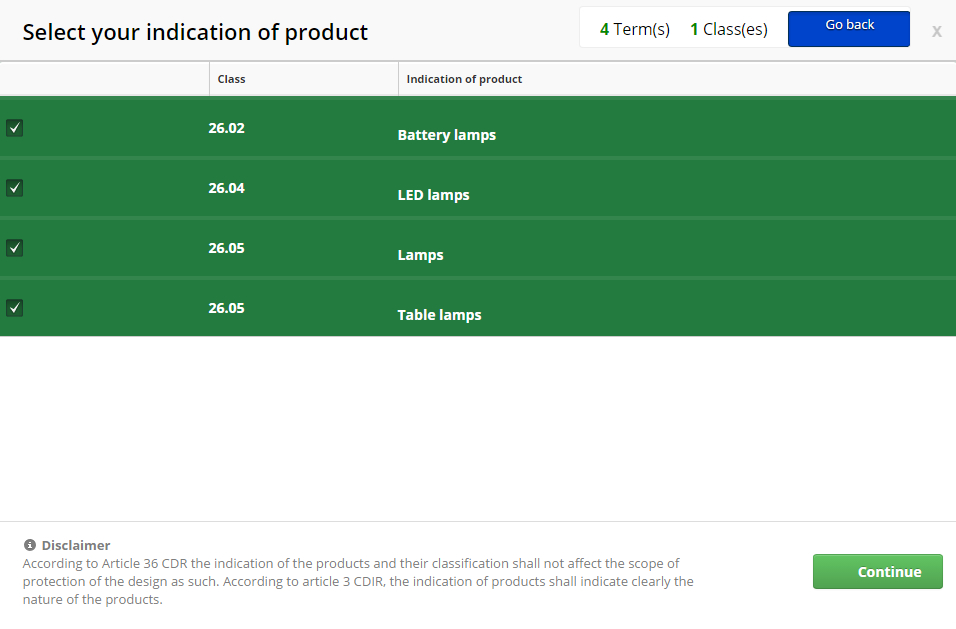Click class number 26.04
956x629 pixels.
pyautogui.click(x=226, y=188)
